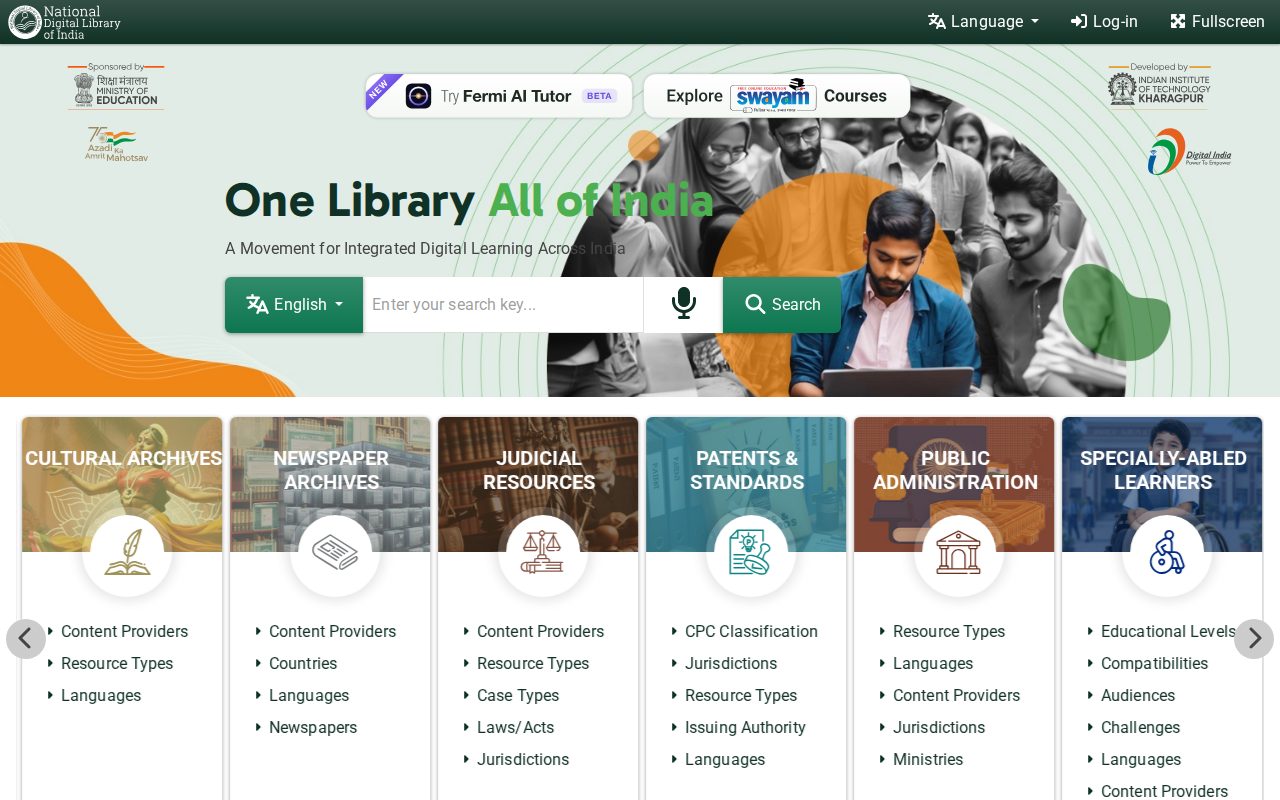This screenshot has height=800, width=1280.
Task: Open CPC Classification under Patents & Standards
Action: click(x=751, y=631)
